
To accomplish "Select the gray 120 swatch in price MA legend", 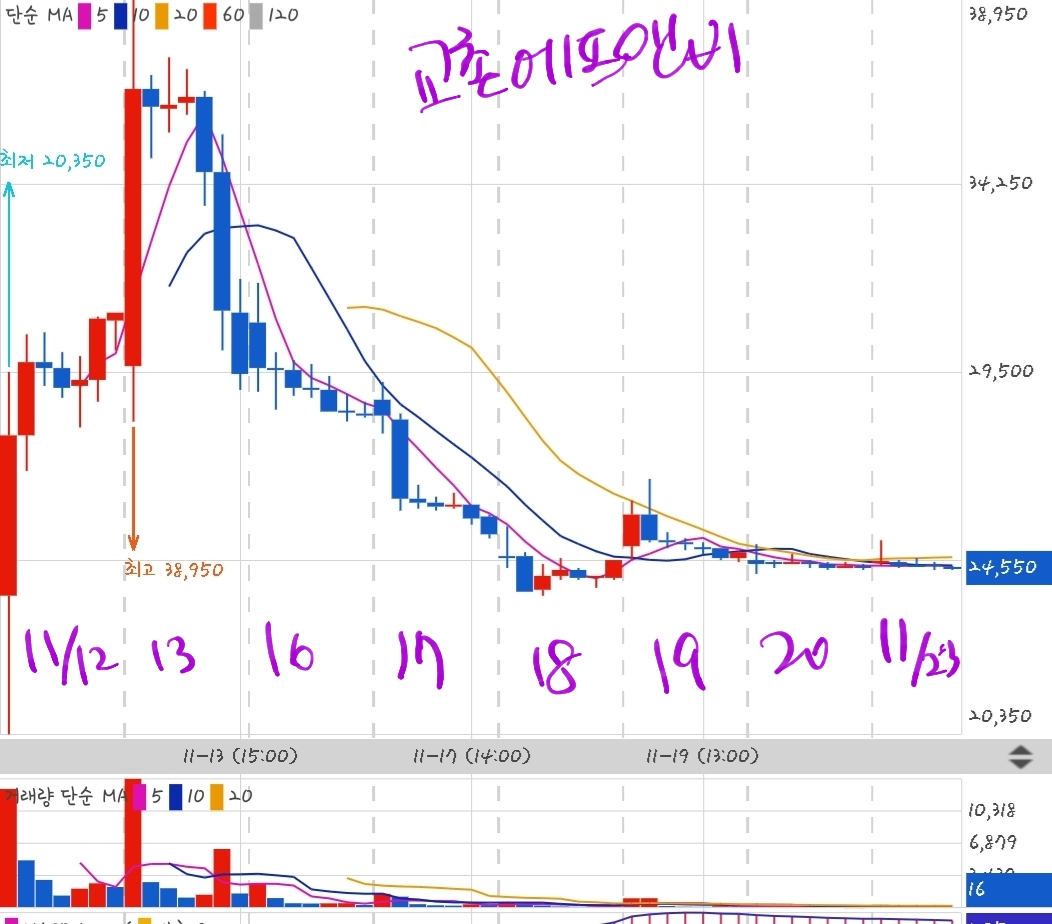I will coord(256,15).
